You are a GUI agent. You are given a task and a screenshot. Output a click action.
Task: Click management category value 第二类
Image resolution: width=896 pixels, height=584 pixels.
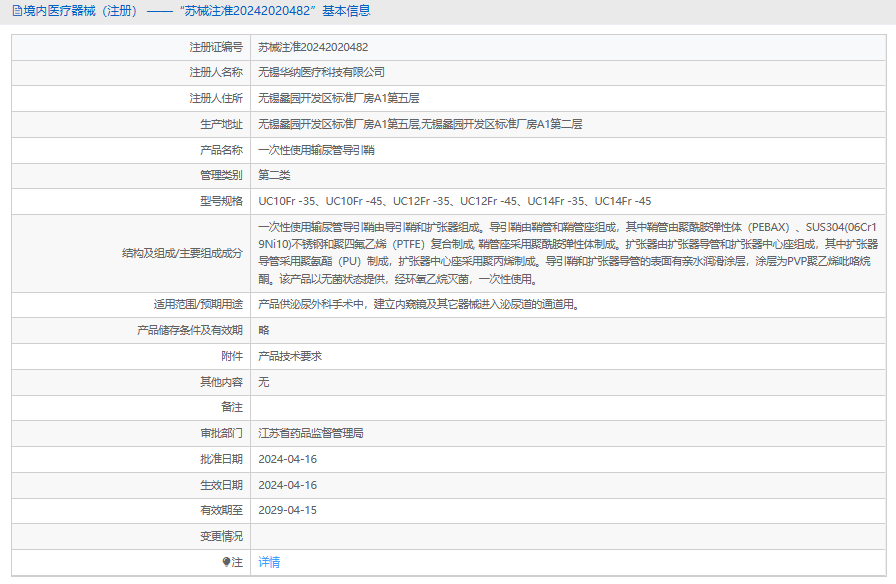pyautogui.click(x=274, y=175)
